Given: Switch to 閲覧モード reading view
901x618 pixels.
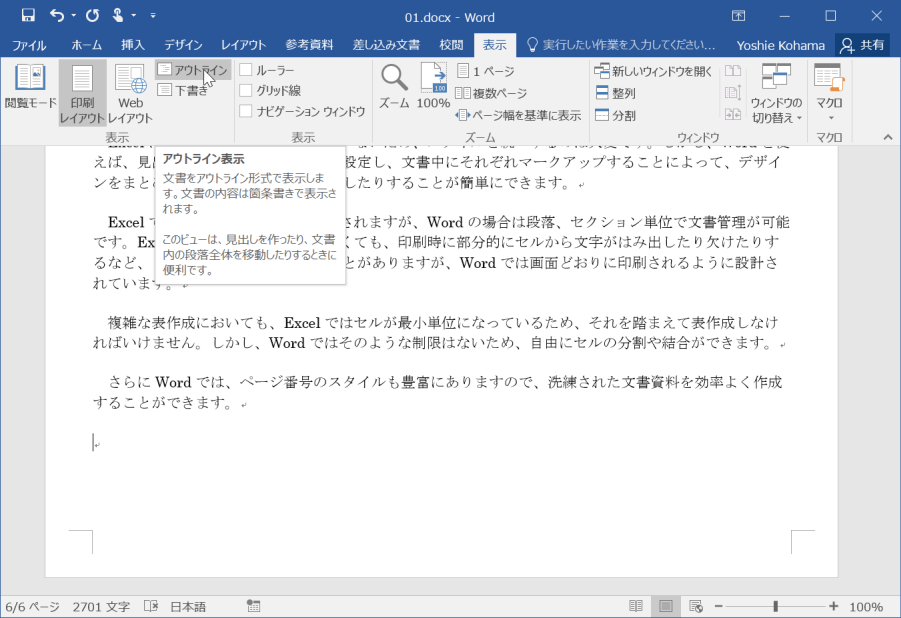Looking at the screenshot, I should (x=30, y=86).
